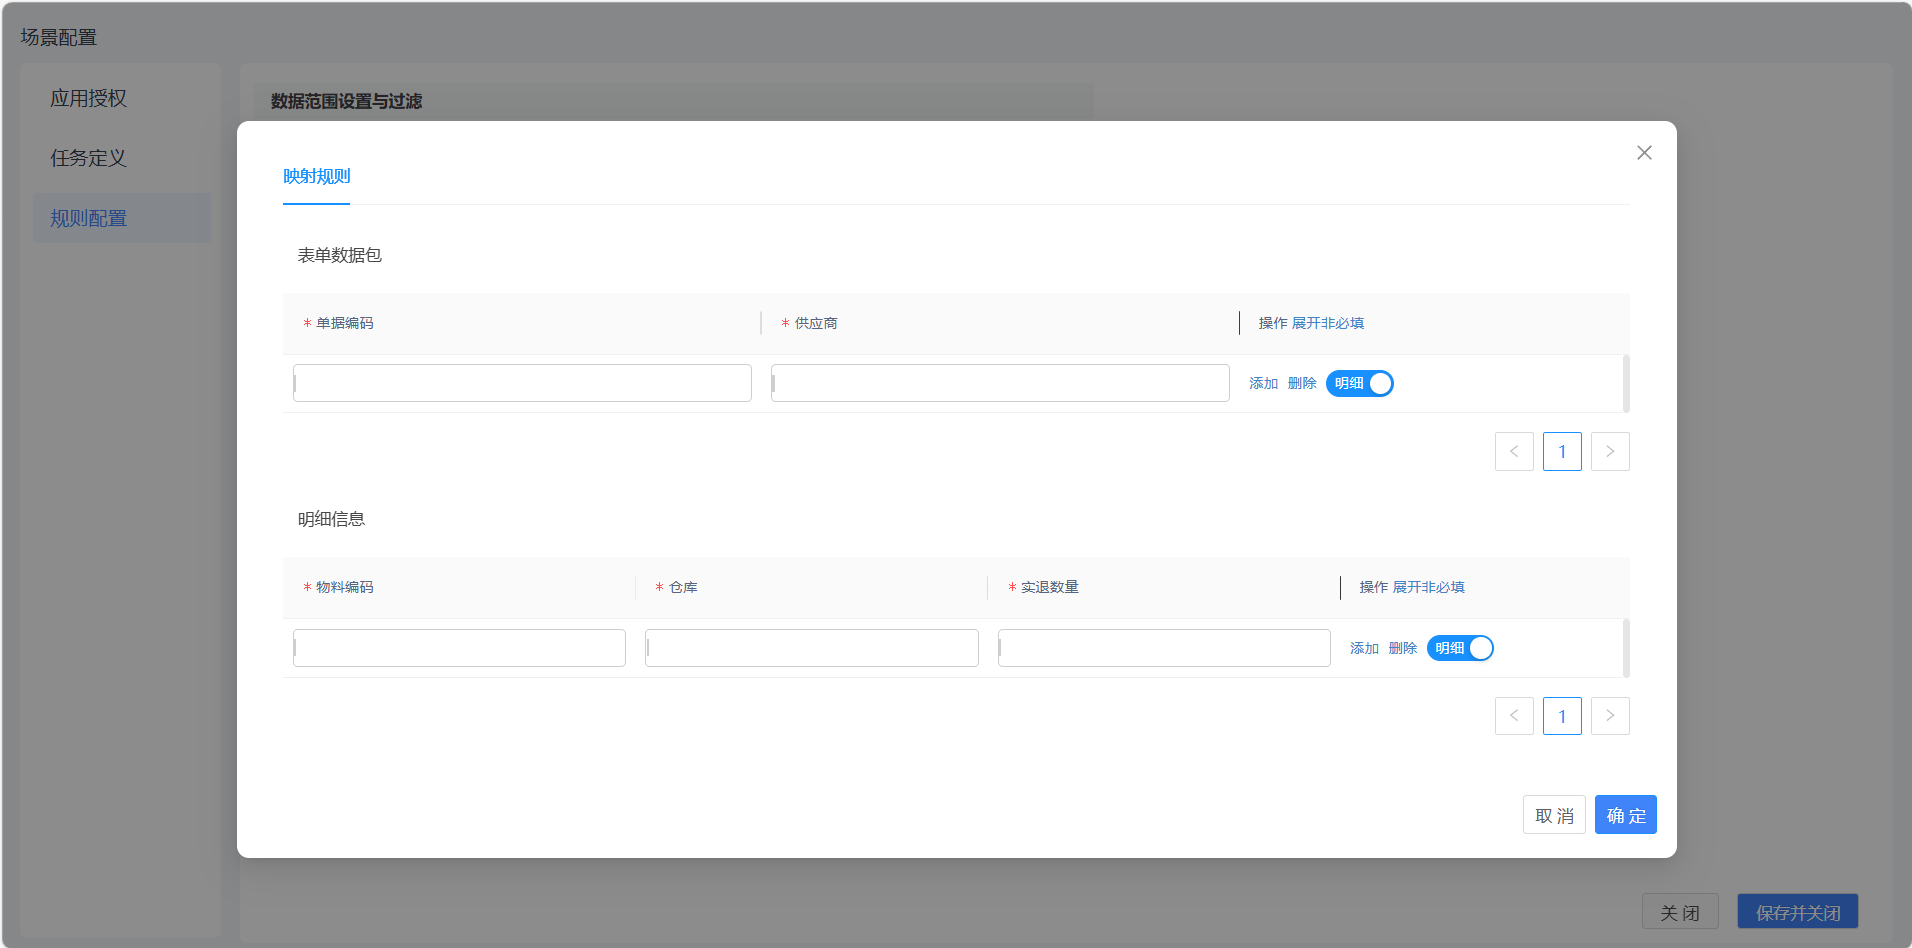1912x948 pixels.
Task: Go to next page in 表单数据包 pagination
Action: (1610, 452)
